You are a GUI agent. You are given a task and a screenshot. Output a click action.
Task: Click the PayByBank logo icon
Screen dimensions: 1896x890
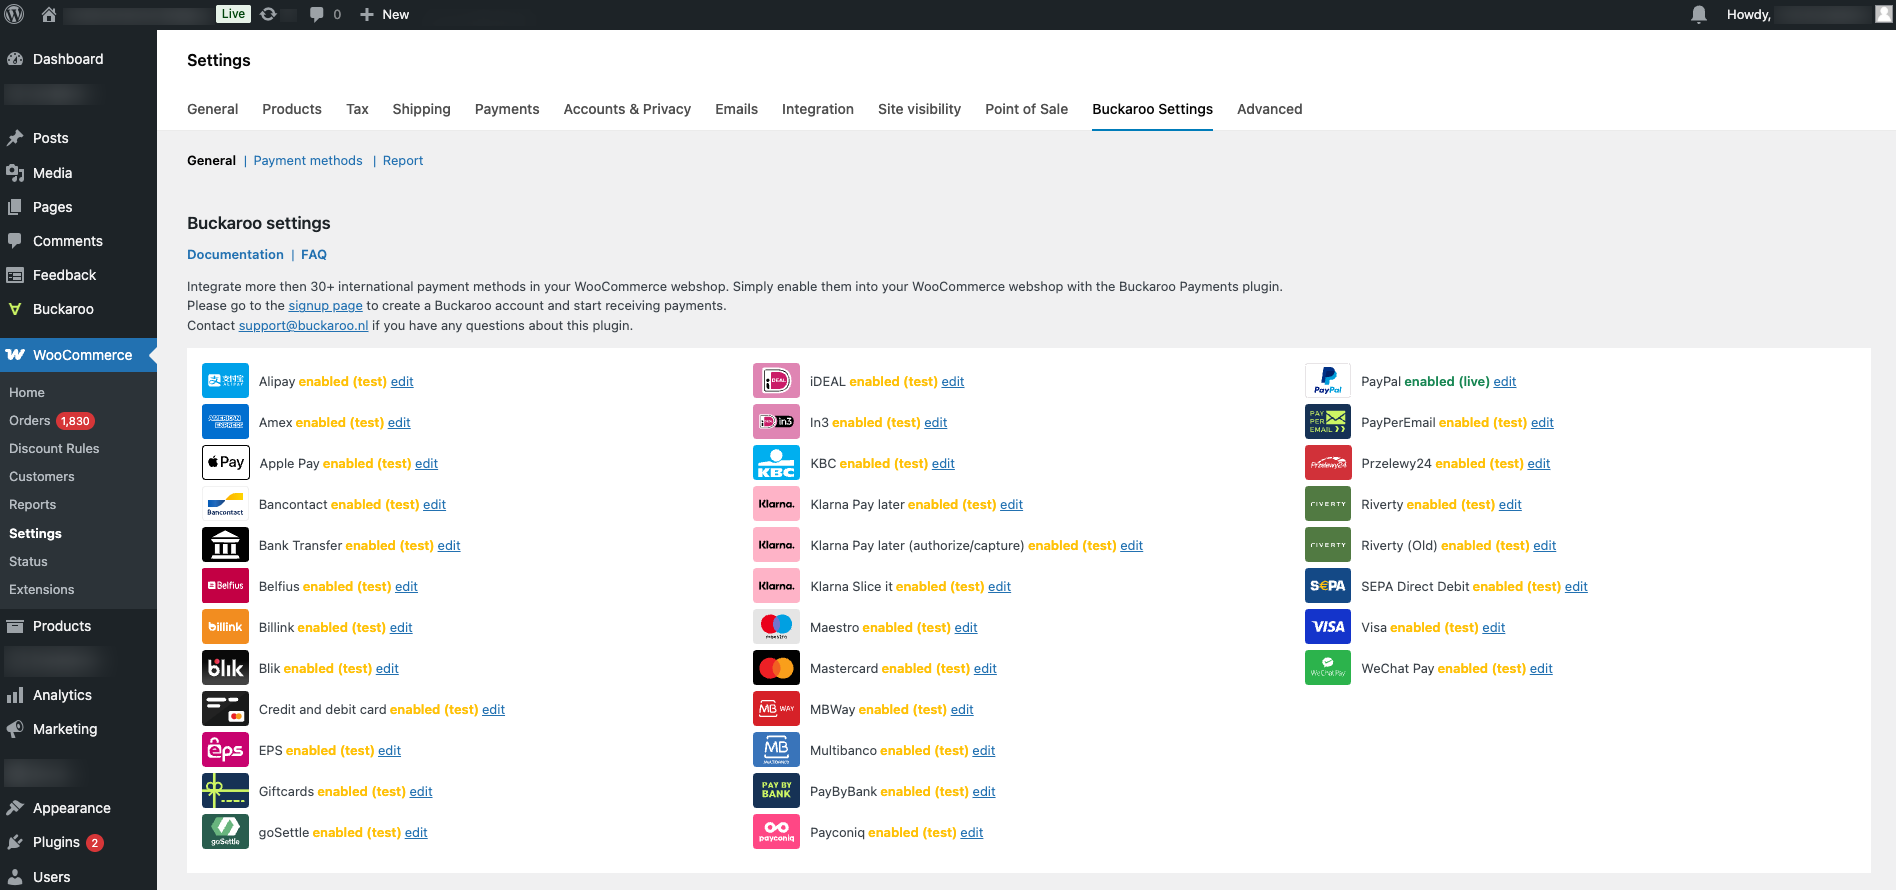776,791
